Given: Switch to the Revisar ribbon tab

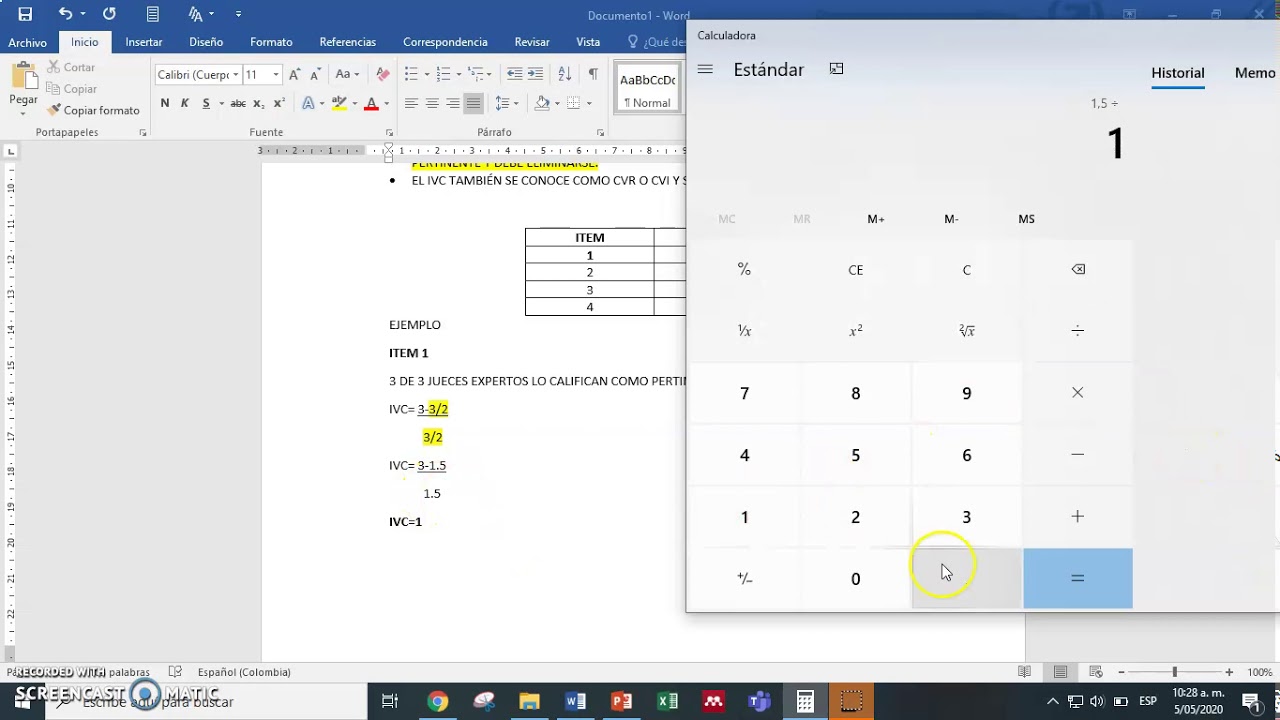Looking at the screenshot, I should [532, 42].
